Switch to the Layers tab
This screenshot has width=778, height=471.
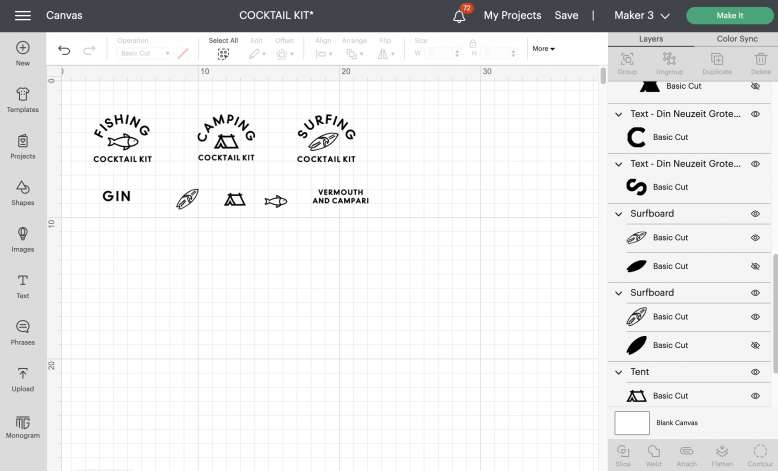pyautogui.click(x=651, y=39)
